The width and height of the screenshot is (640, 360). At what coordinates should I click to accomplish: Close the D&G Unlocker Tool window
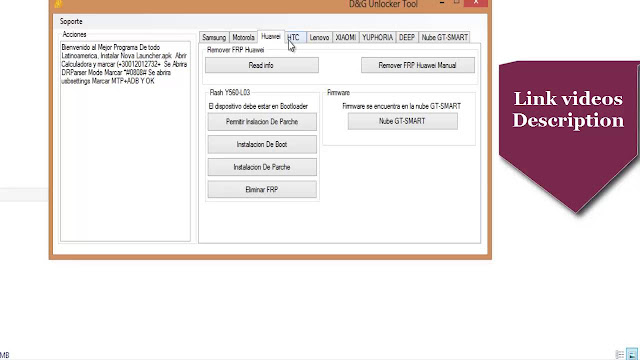pos(476,3)
